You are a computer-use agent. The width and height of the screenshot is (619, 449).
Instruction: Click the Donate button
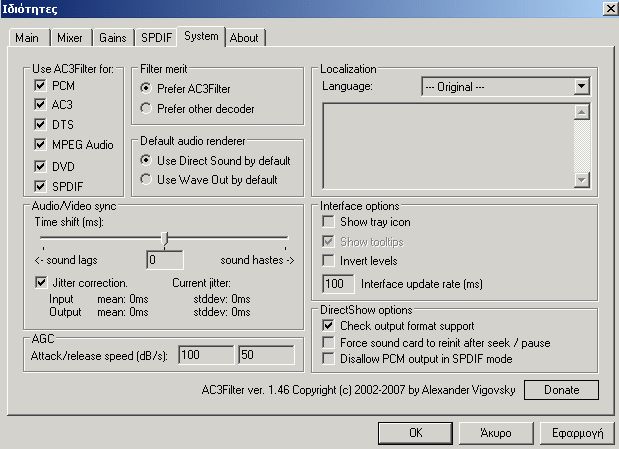561,390
